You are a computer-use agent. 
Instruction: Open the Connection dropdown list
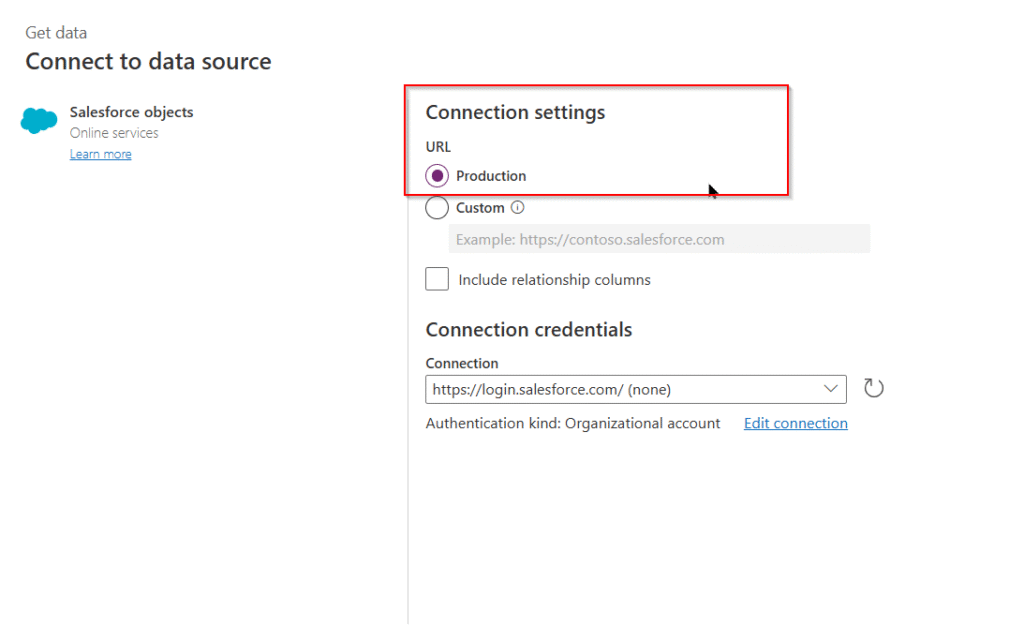click(635, 389)
